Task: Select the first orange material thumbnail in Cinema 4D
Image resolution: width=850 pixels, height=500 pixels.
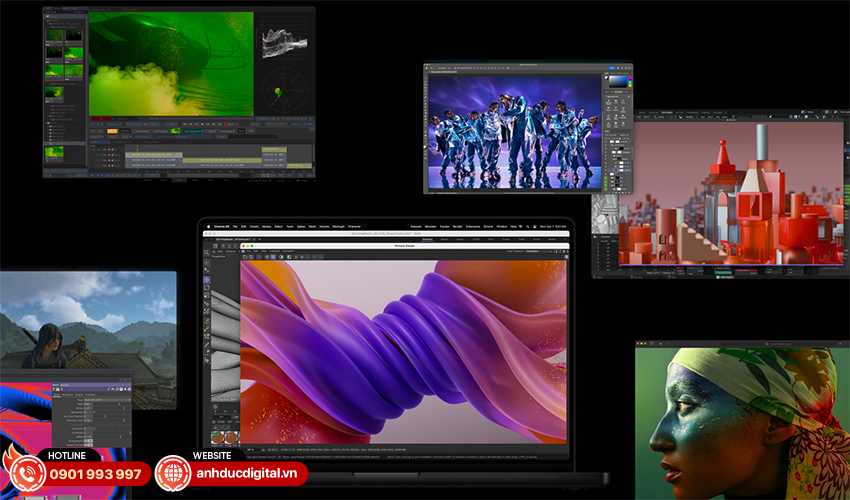Action: (216, 438)
